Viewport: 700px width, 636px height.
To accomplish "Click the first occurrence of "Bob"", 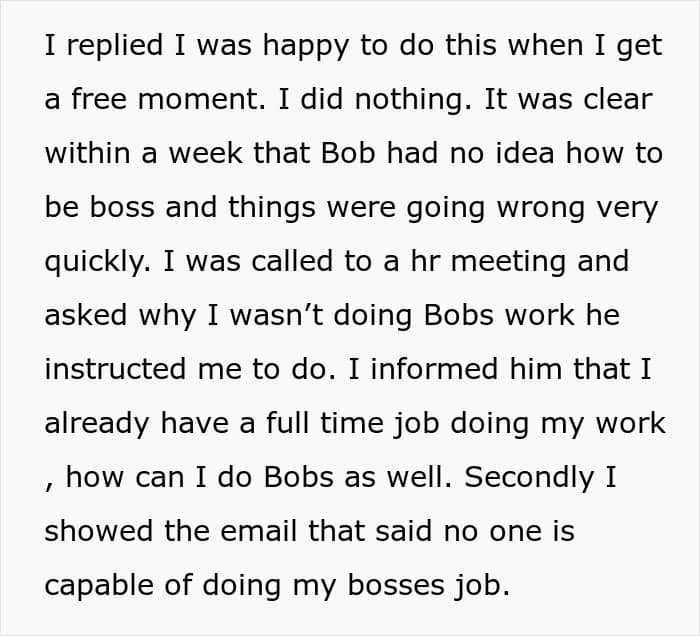I will (x=348, y=153).
